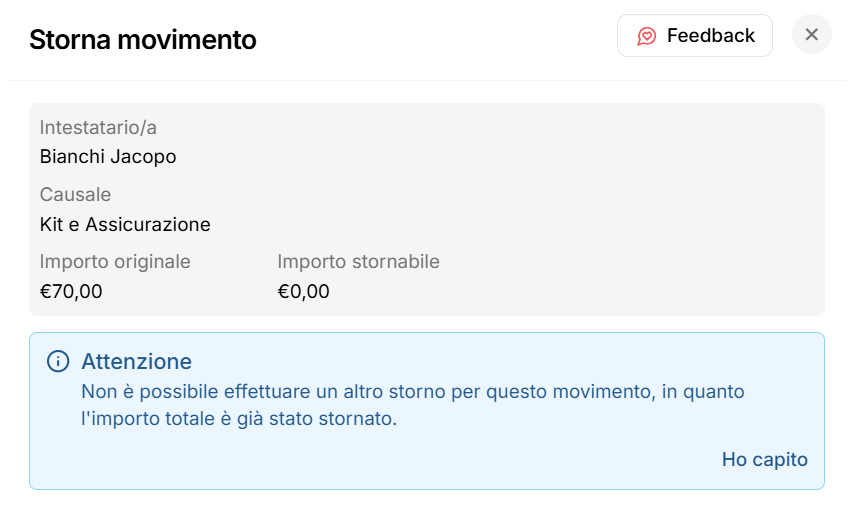The height and width of the screenshot is (515, 858).
Task: Click the Feedback button
Action: click(x=694, y=36)
